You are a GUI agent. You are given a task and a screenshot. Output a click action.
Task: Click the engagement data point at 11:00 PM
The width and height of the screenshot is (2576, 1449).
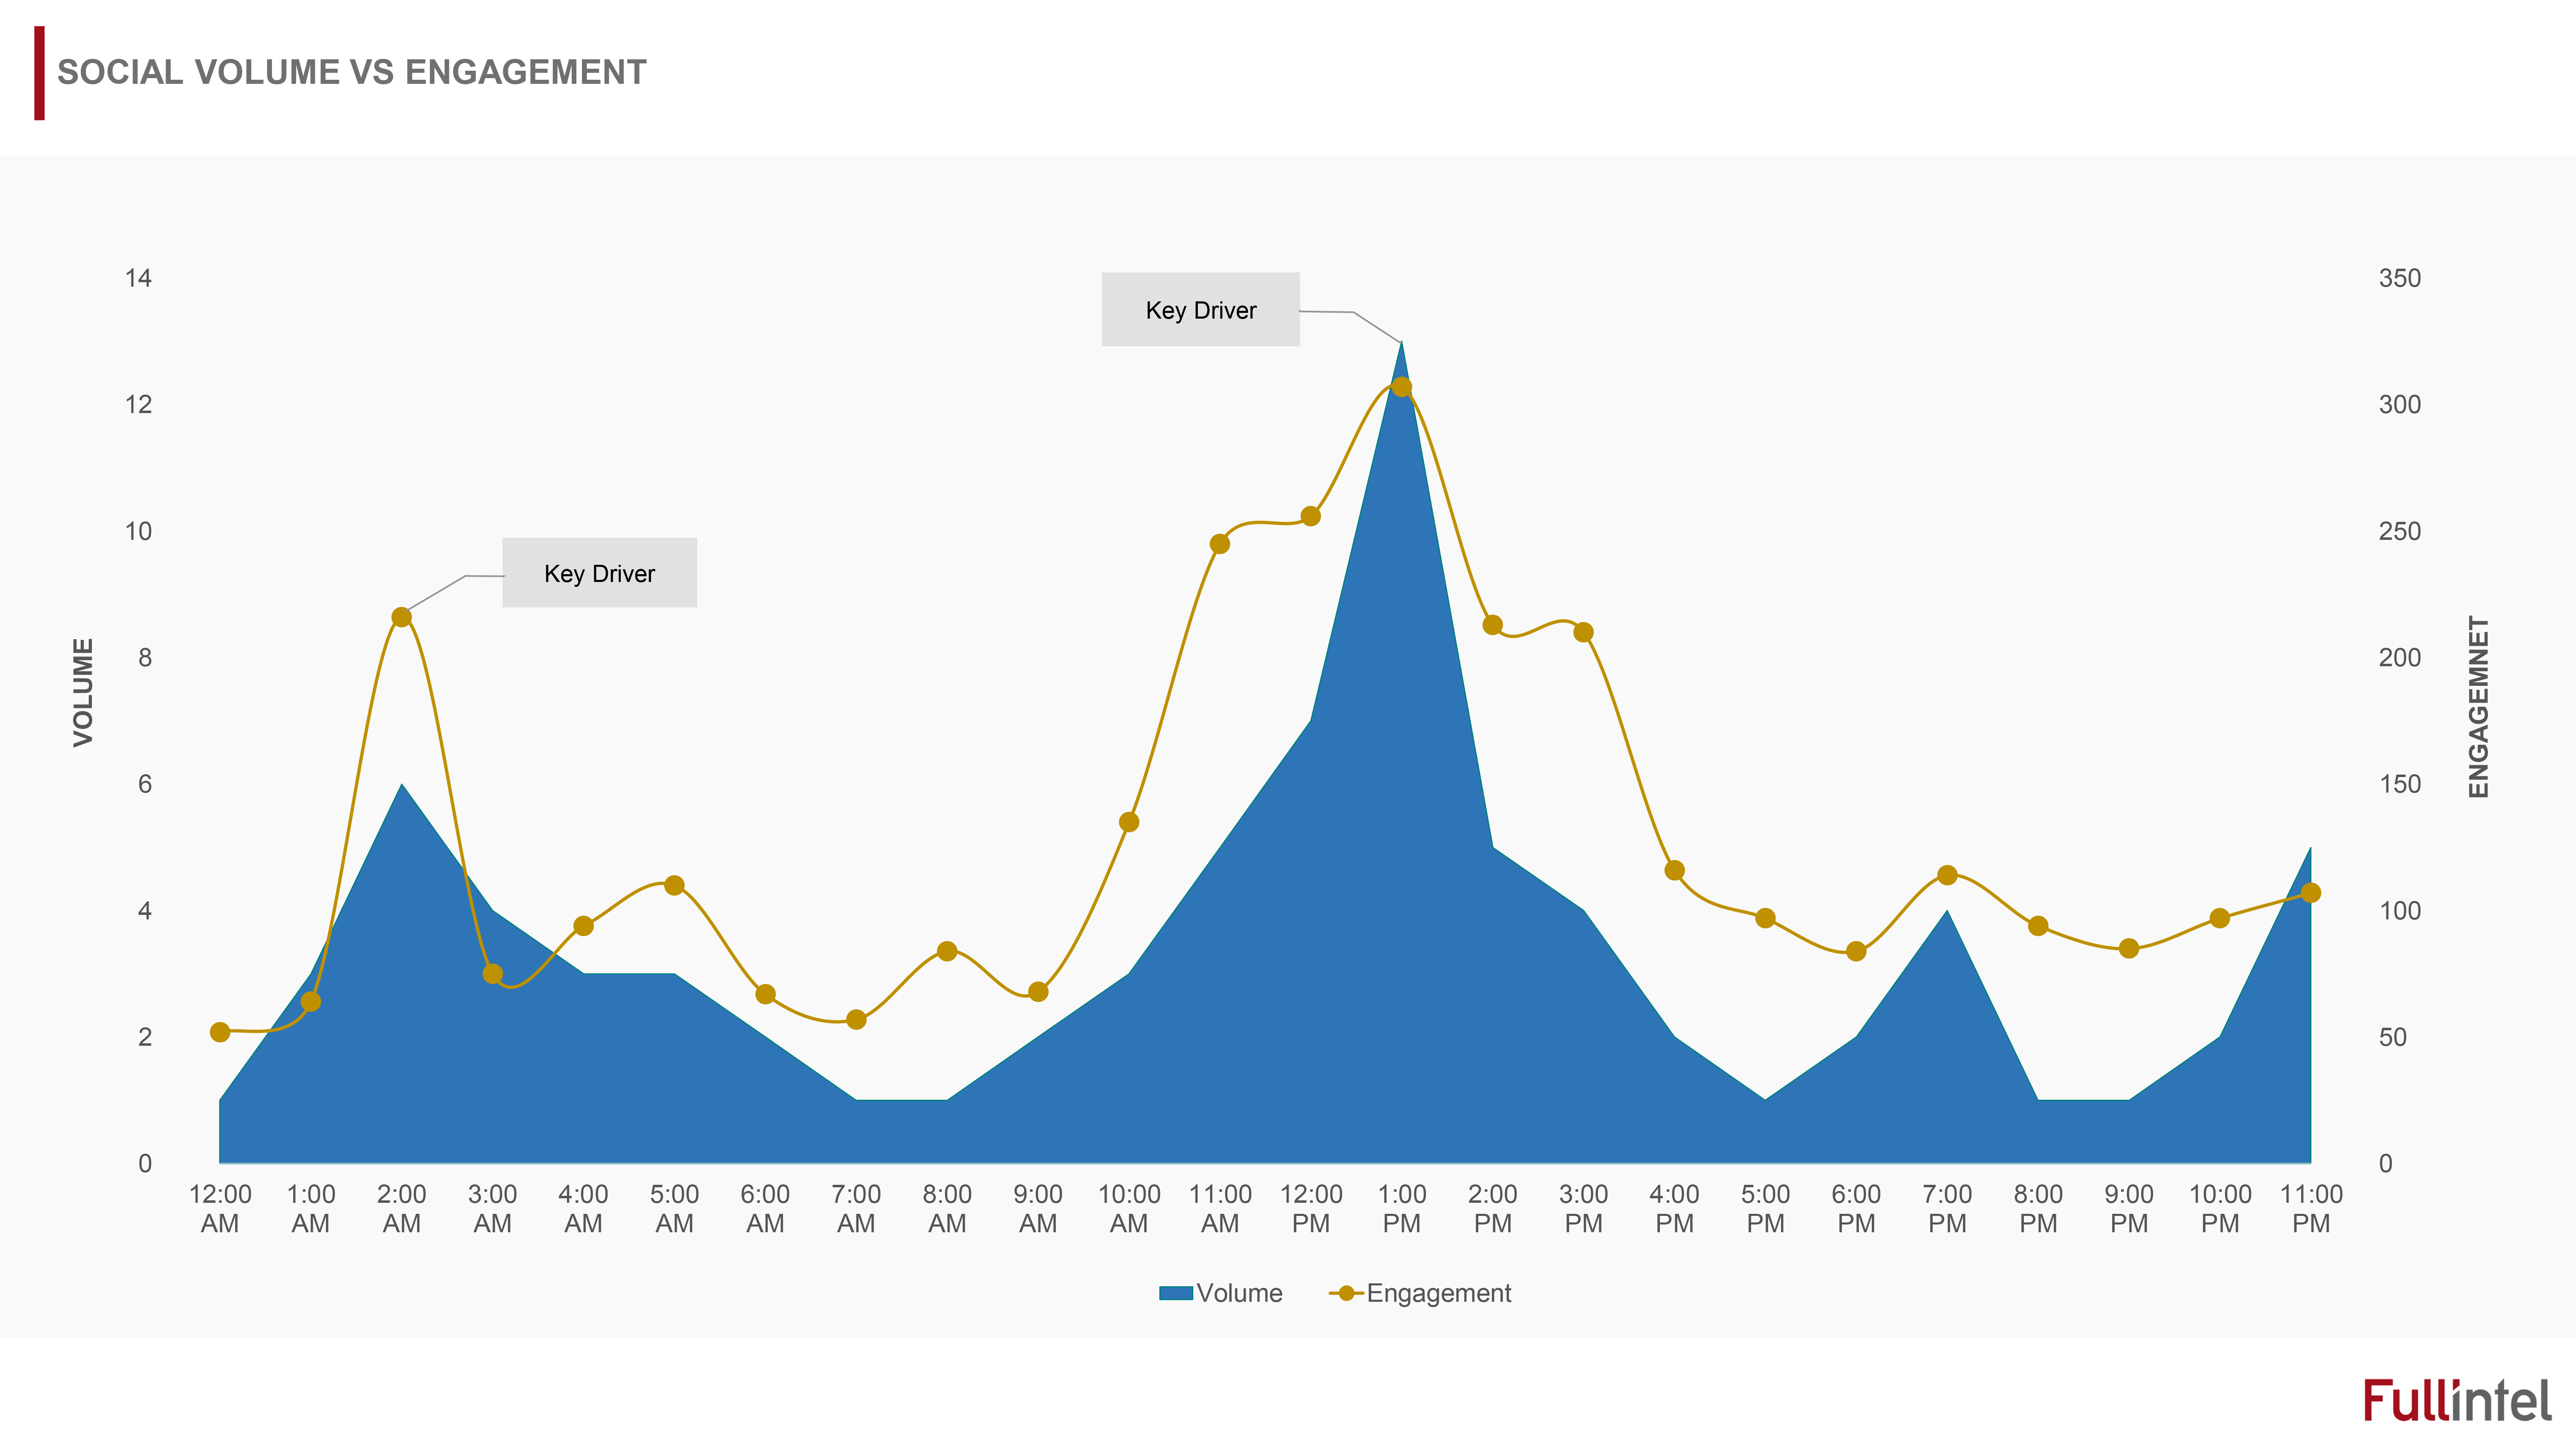point(2311,893)
